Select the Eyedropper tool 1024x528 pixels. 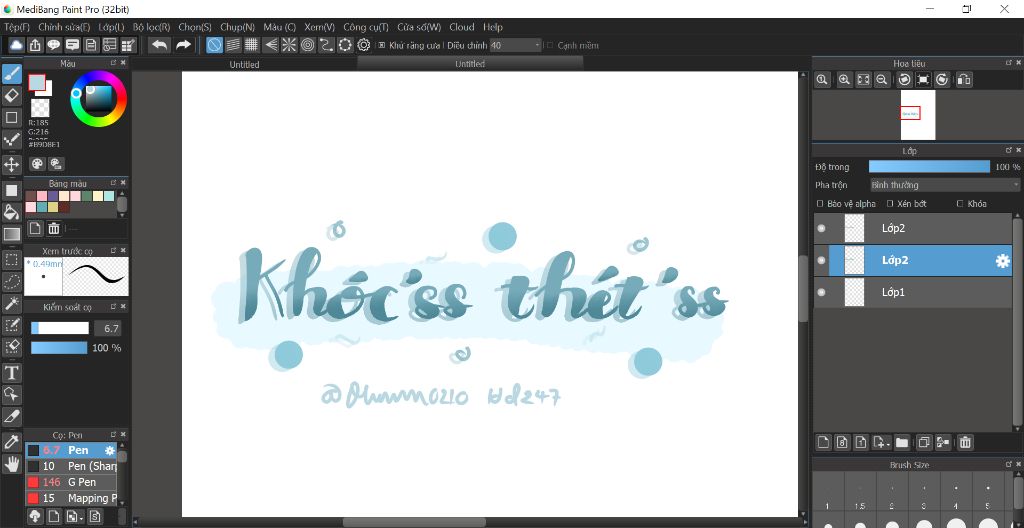point(12,442)
